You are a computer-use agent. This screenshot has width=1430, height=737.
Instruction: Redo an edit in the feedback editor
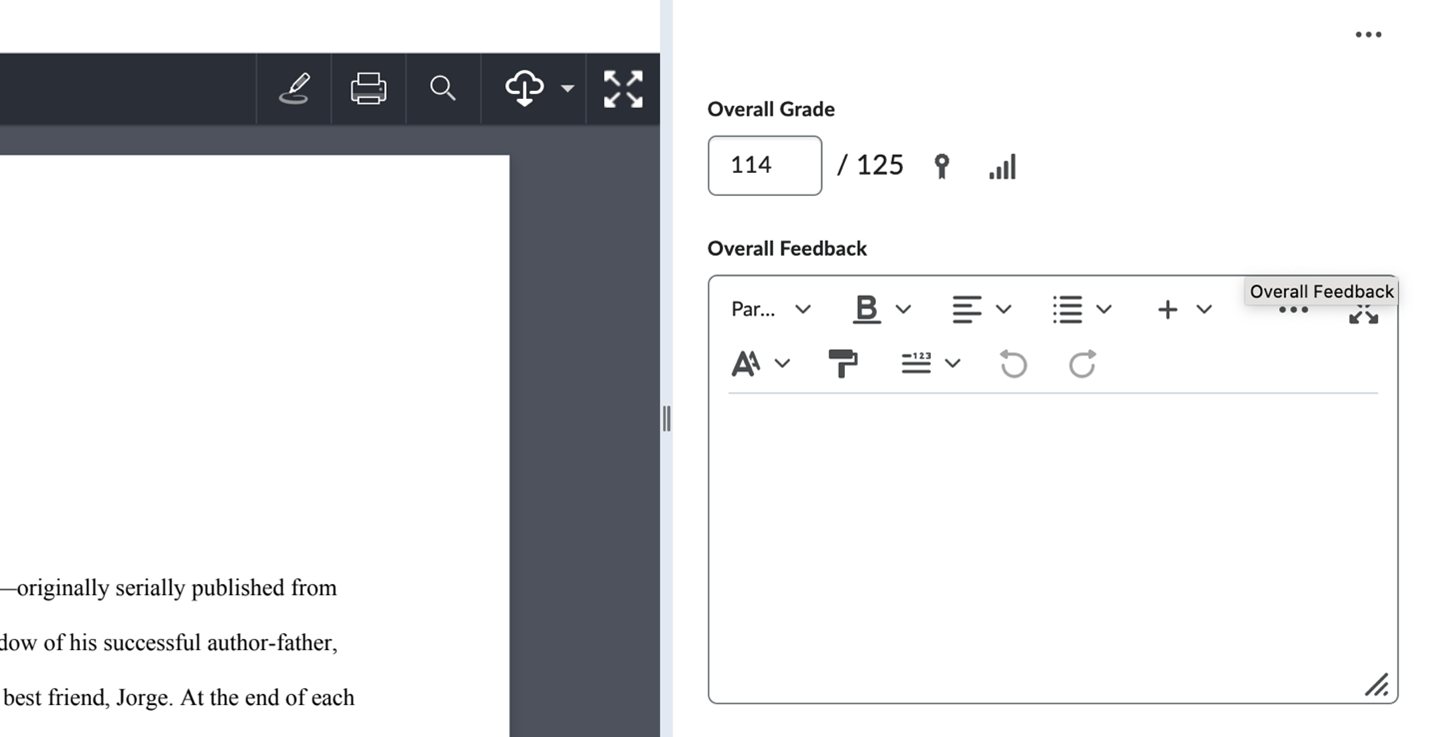click(x=1081, y=364)
